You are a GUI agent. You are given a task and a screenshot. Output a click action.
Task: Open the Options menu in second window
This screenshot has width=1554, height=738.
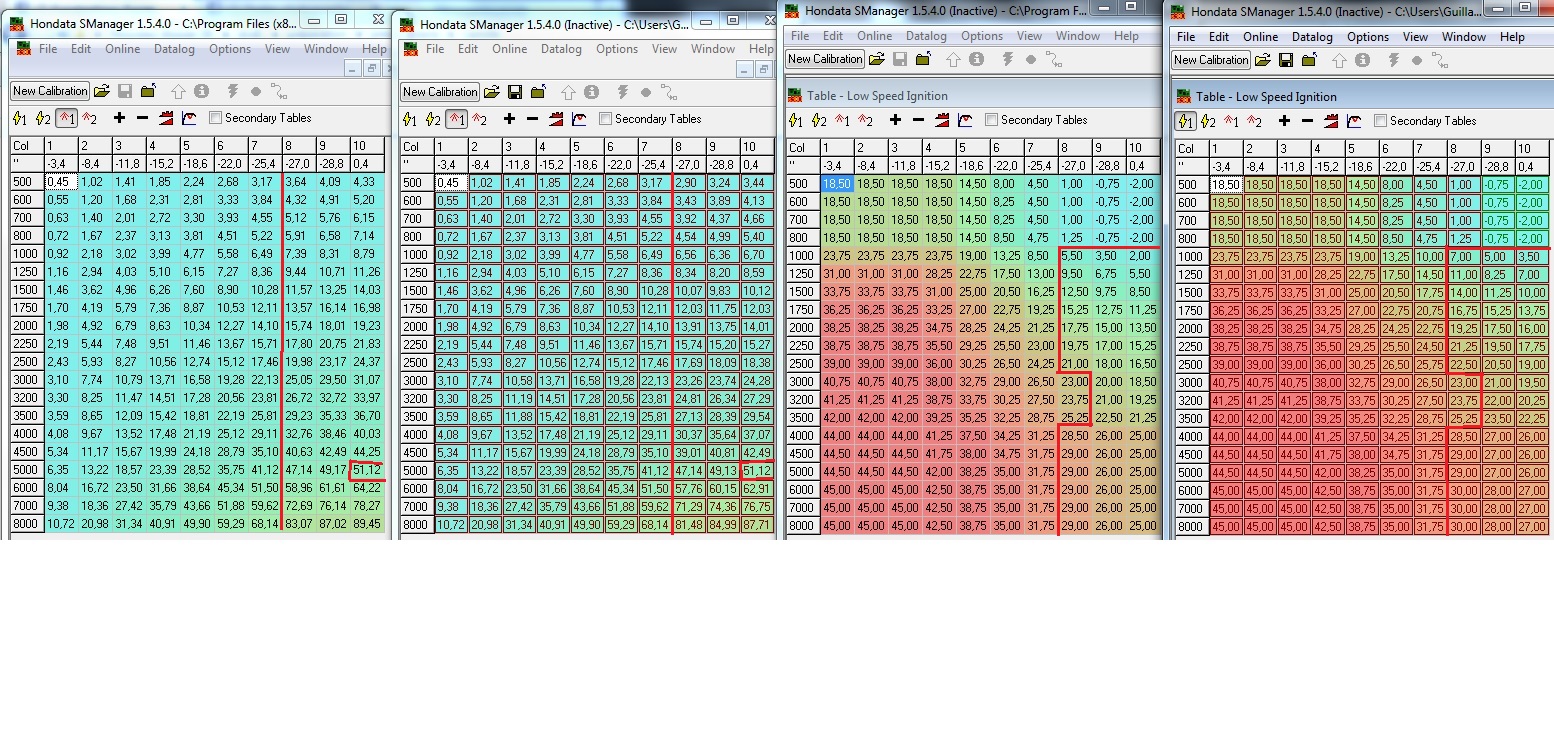[617, 48]
